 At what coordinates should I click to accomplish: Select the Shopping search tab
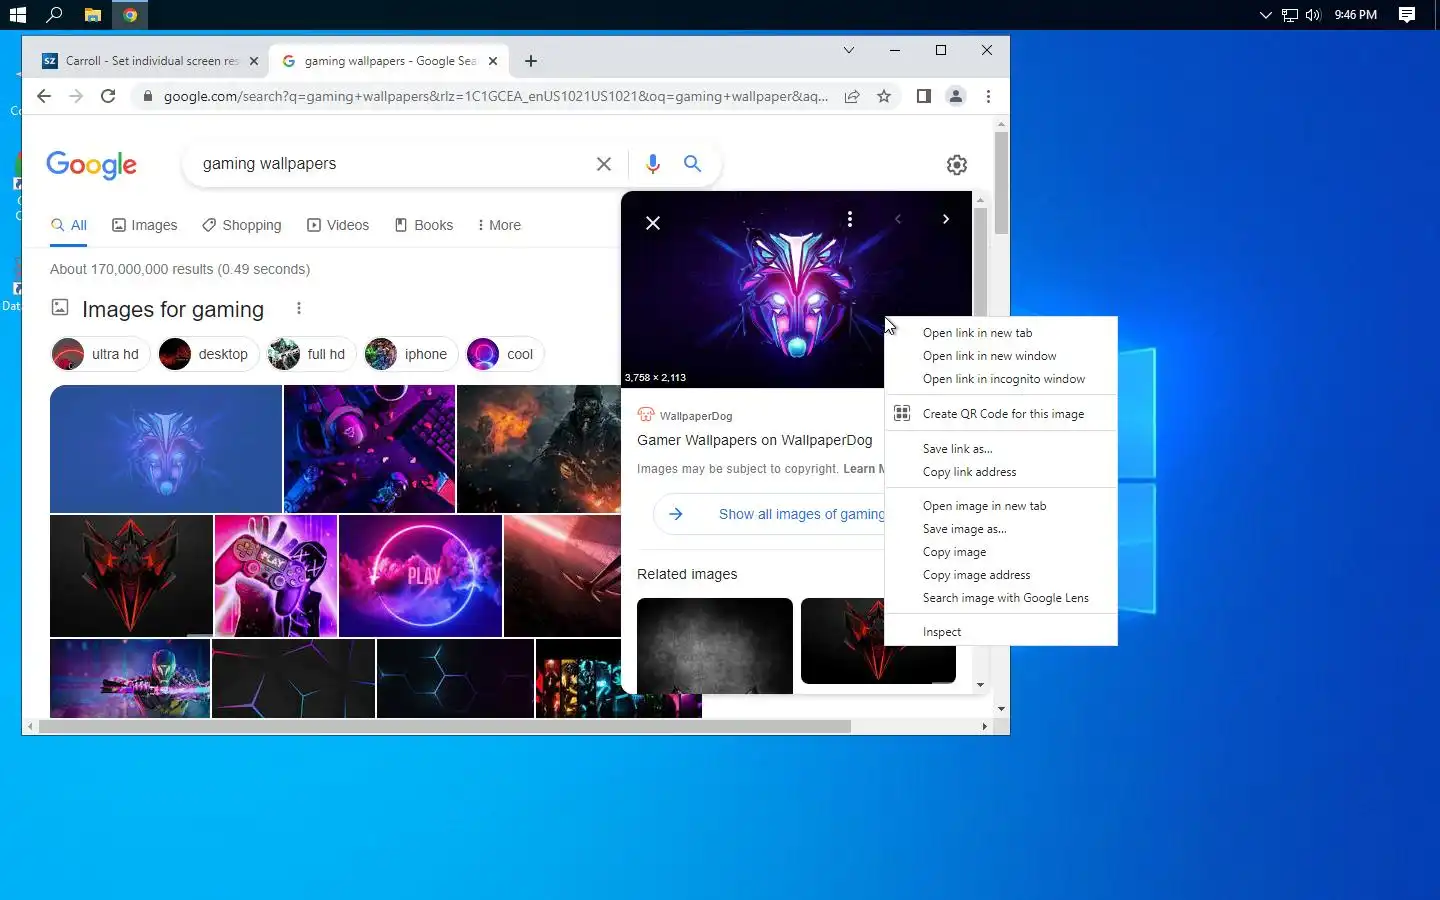pyautogui.click(x=242, y=225)
